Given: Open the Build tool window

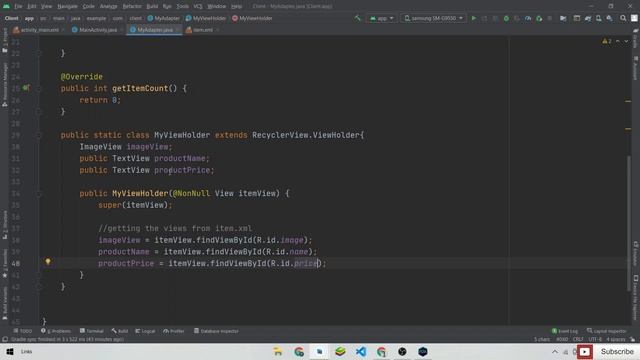Looking at the screenshot, I should 120,331.
